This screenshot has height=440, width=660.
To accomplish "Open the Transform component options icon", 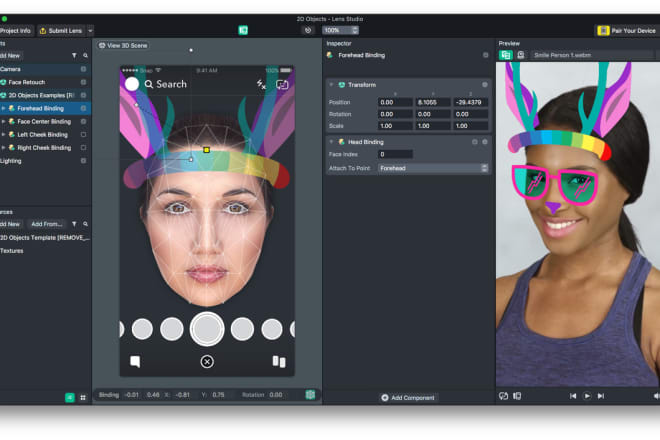I will tap(484, 85).
